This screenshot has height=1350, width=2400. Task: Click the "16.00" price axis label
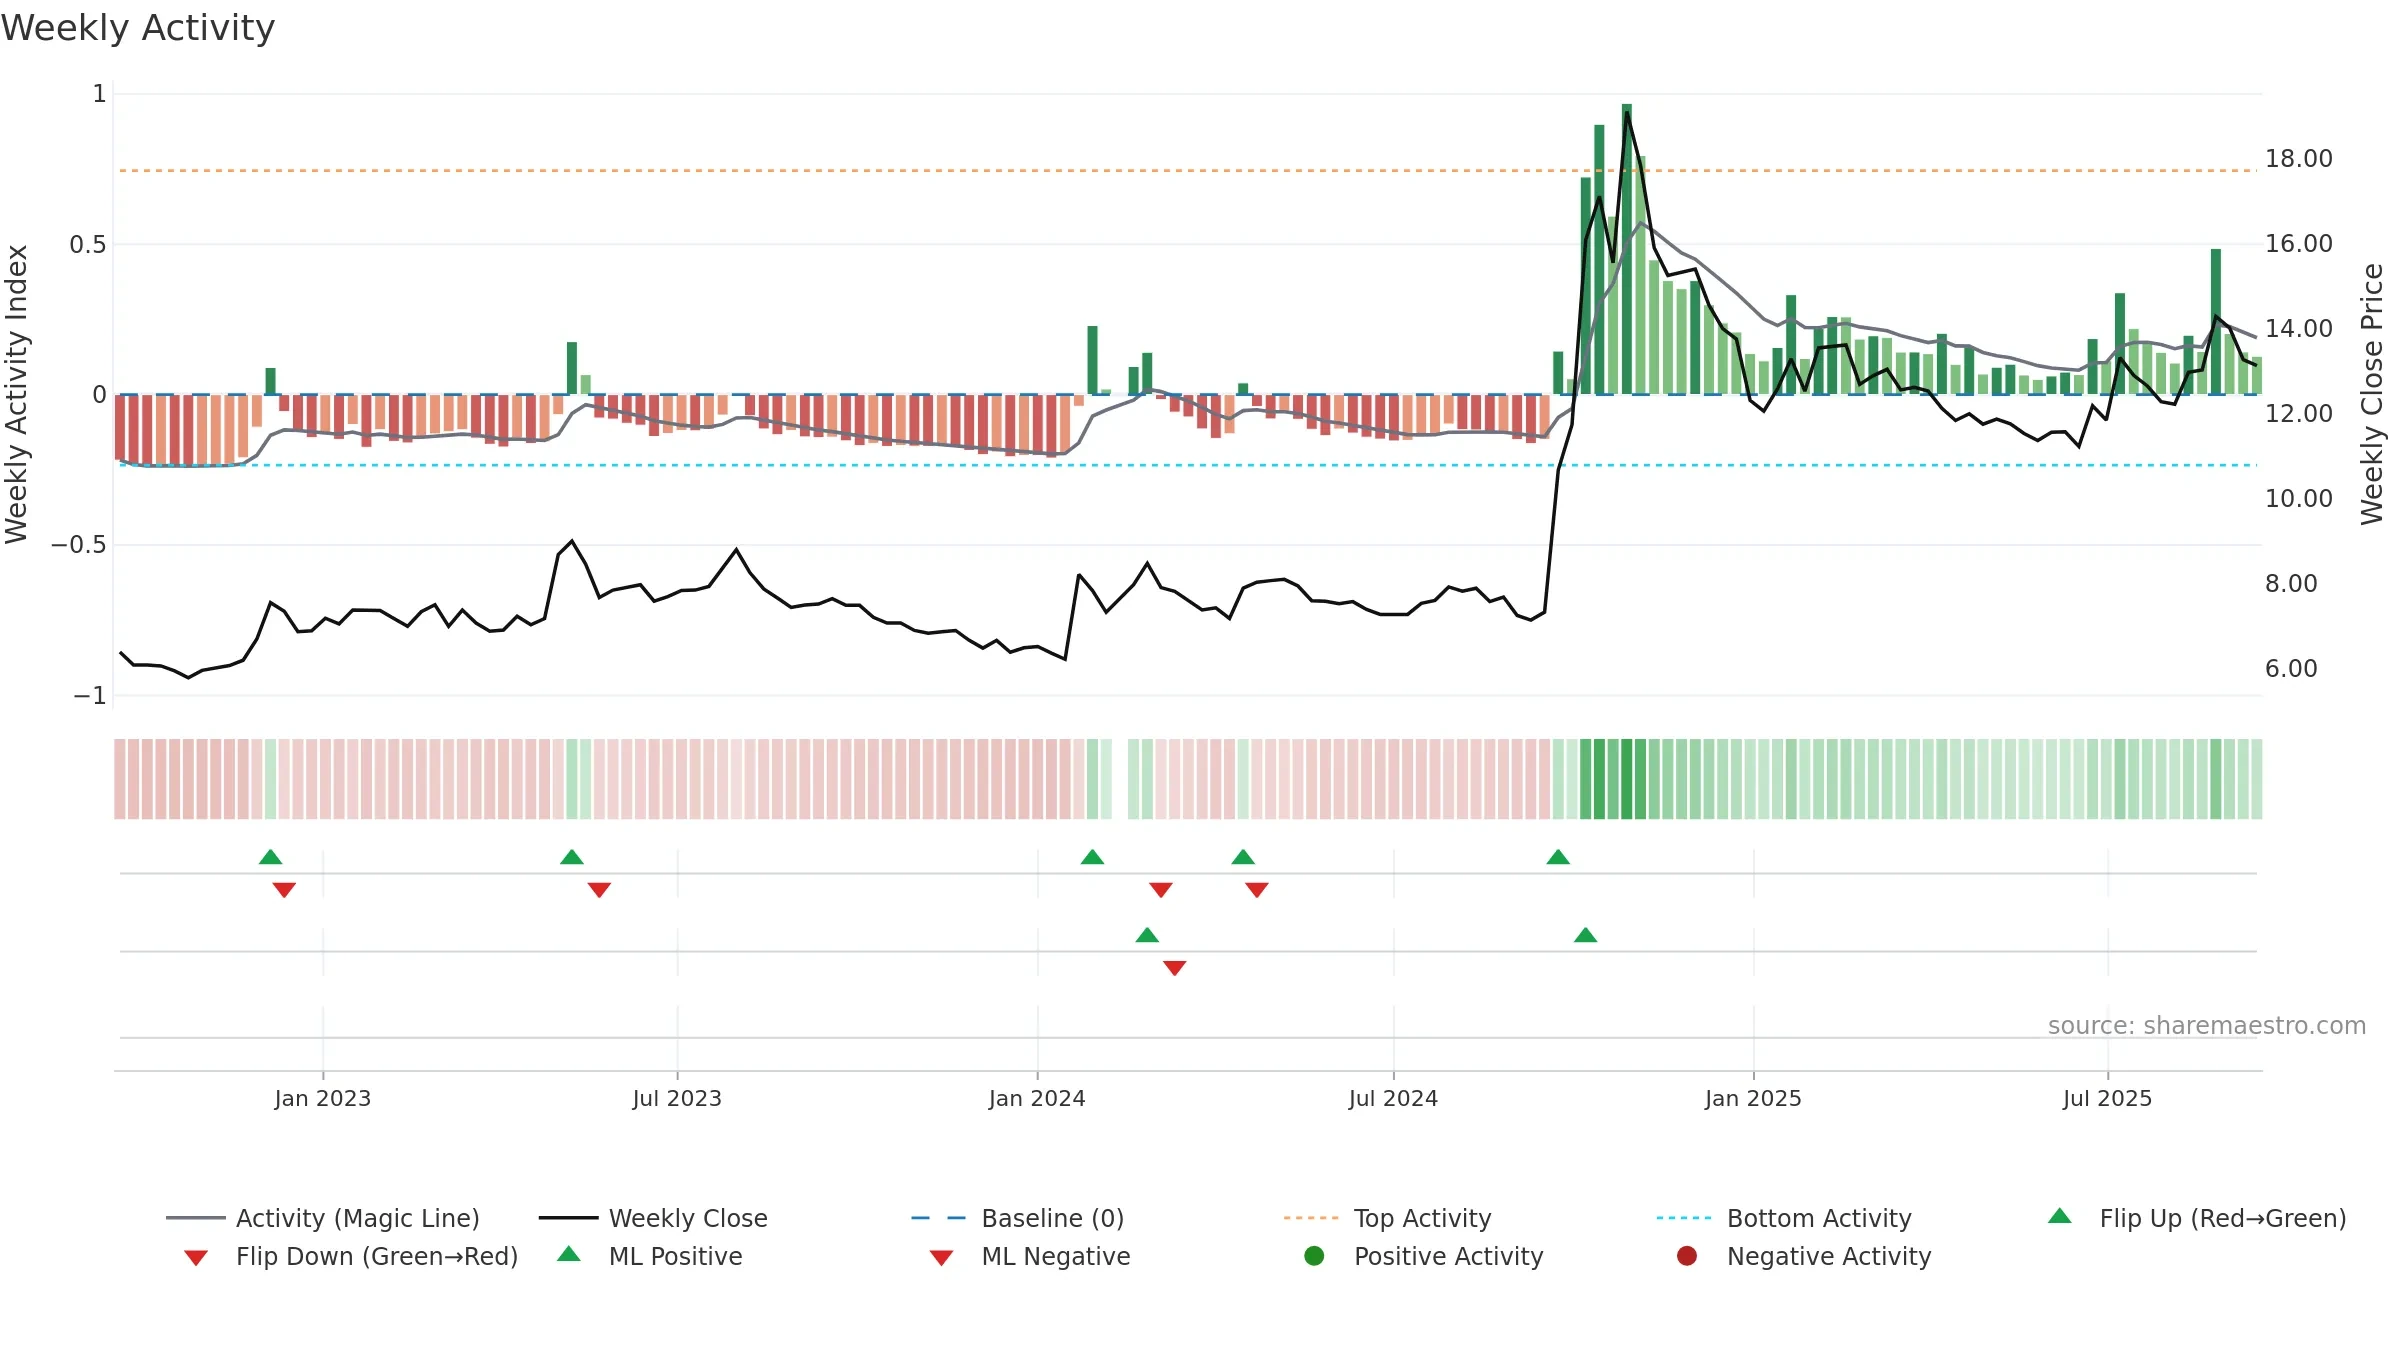(x=2298, y=244)
